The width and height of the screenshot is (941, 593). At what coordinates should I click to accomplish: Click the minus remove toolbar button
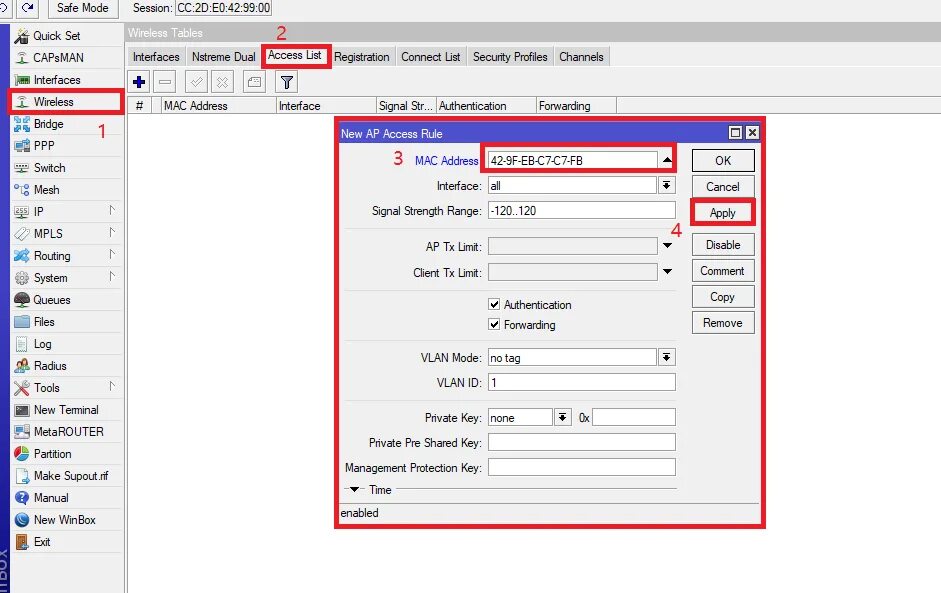(x=164, y=82)
